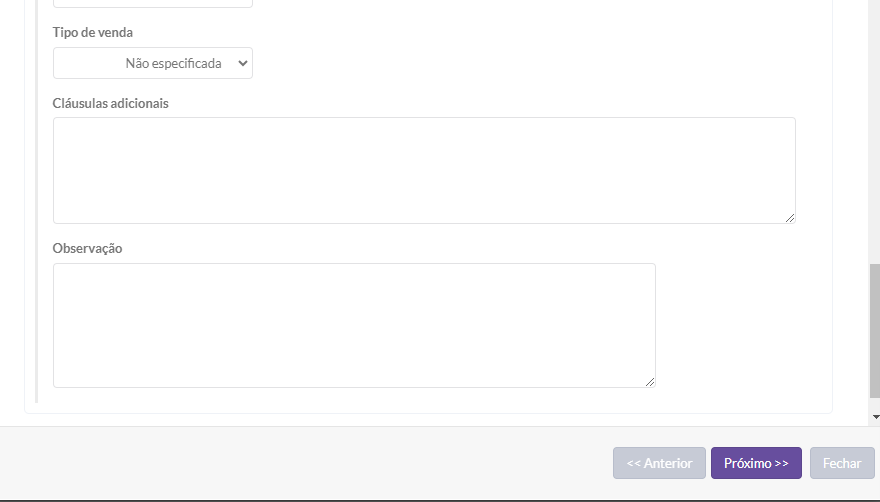Click the Tipo de venda label

coord(93,32)
